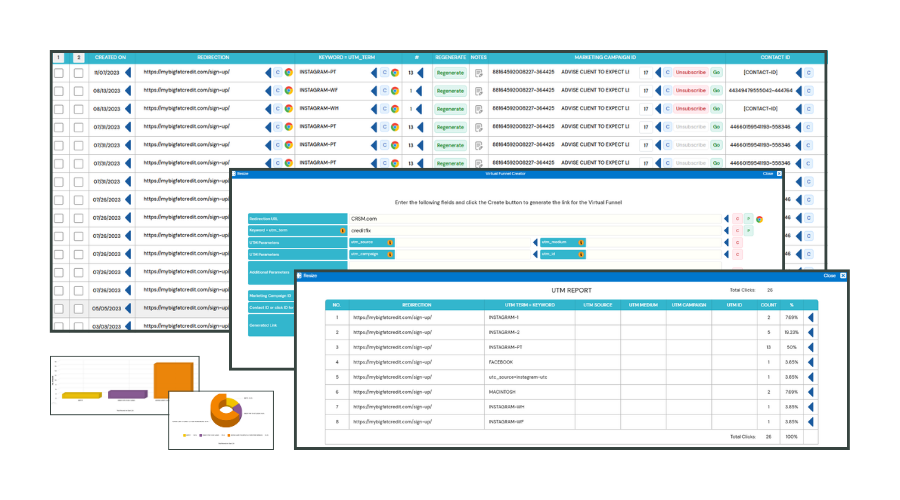This screenshot has height=500, width=900.
Task: Expand the arrow for MACINTOSH row in UTM Report
Action: click(810, 392)
